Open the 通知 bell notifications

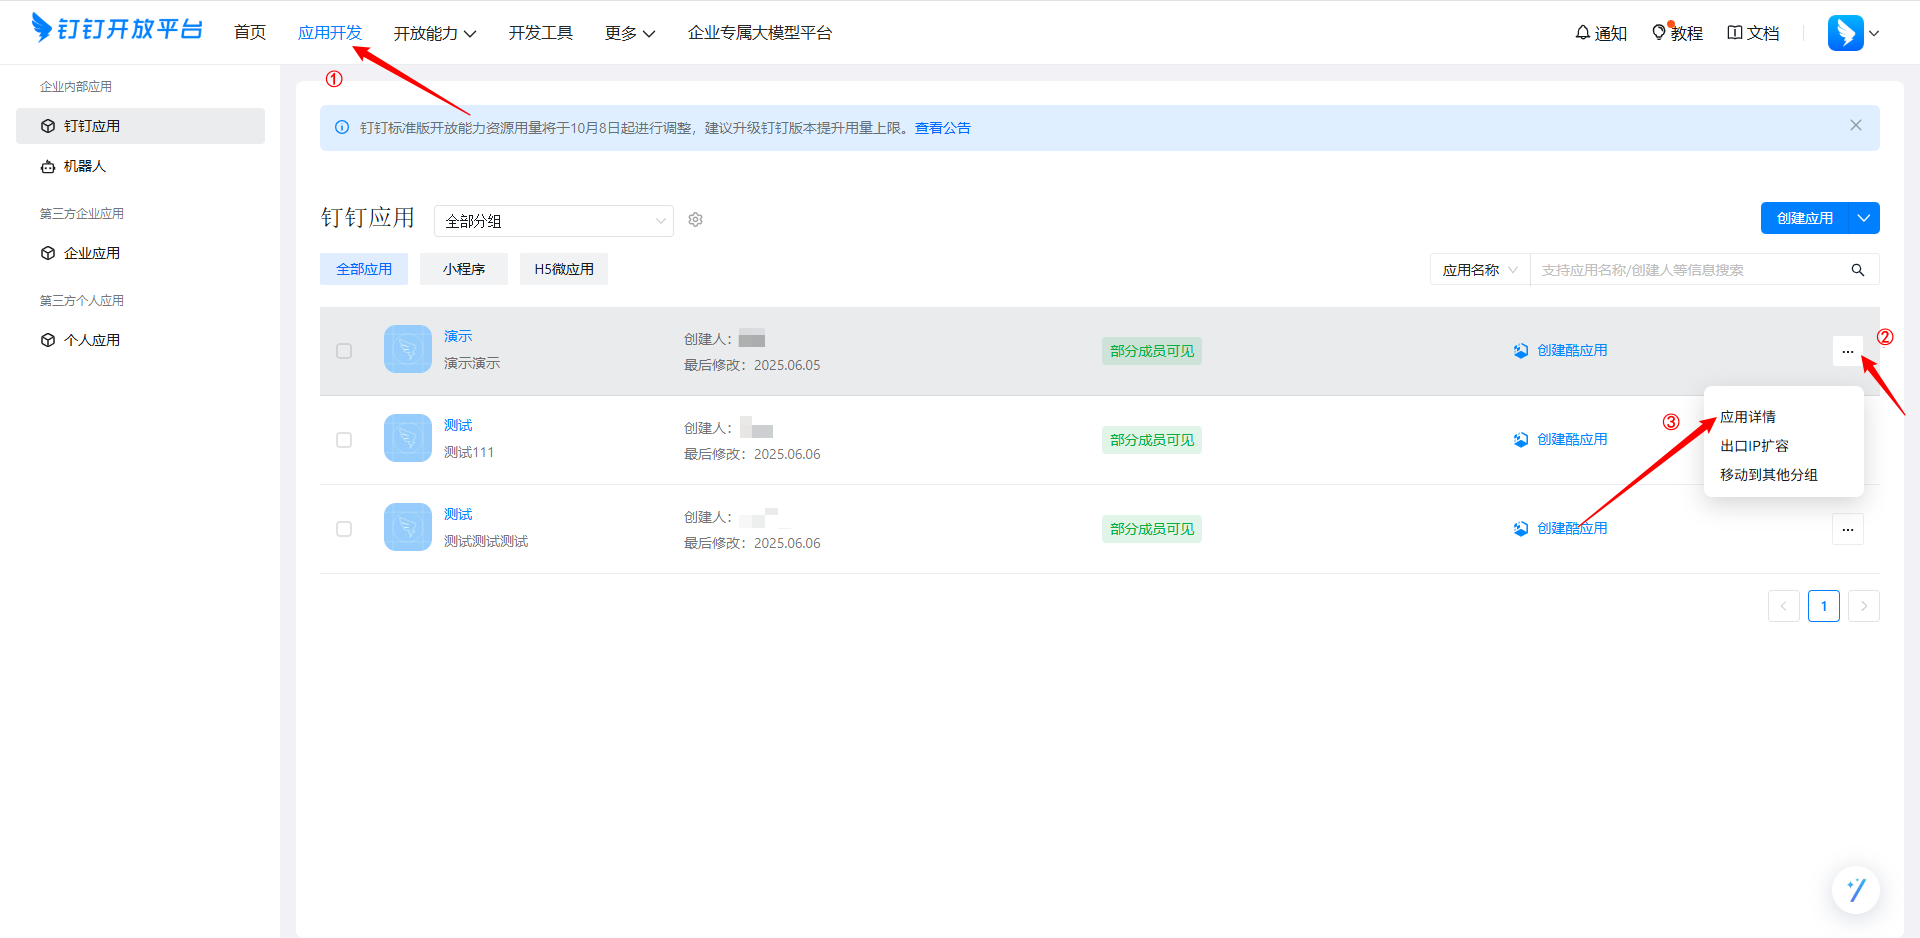1600,33
